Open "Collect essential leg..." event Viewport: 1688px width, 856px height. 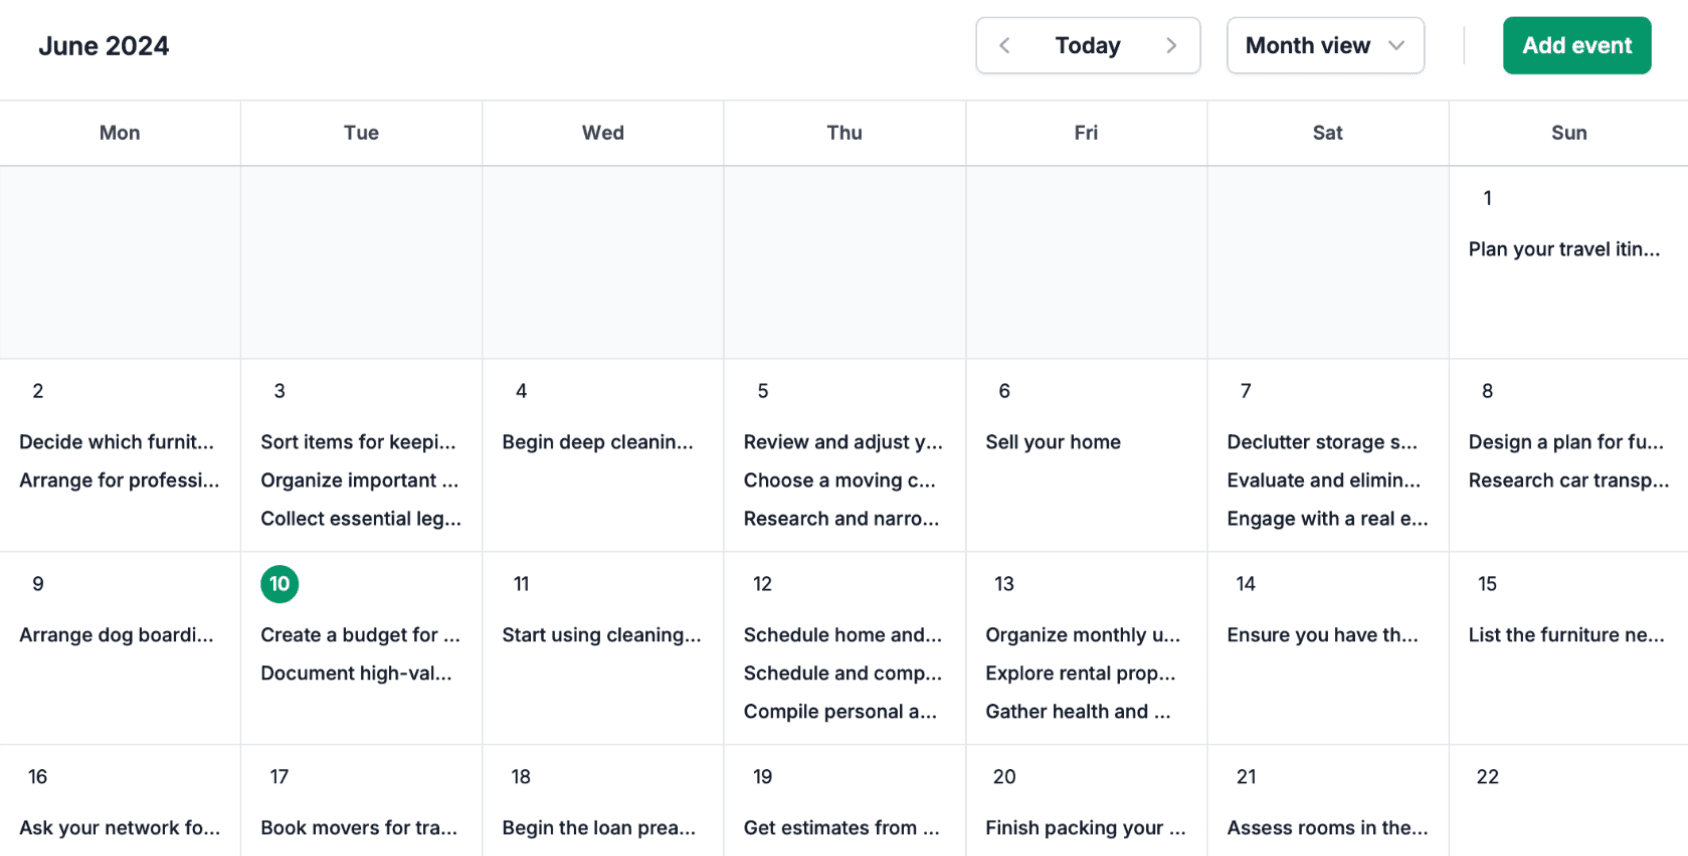(x=361, y=518)
